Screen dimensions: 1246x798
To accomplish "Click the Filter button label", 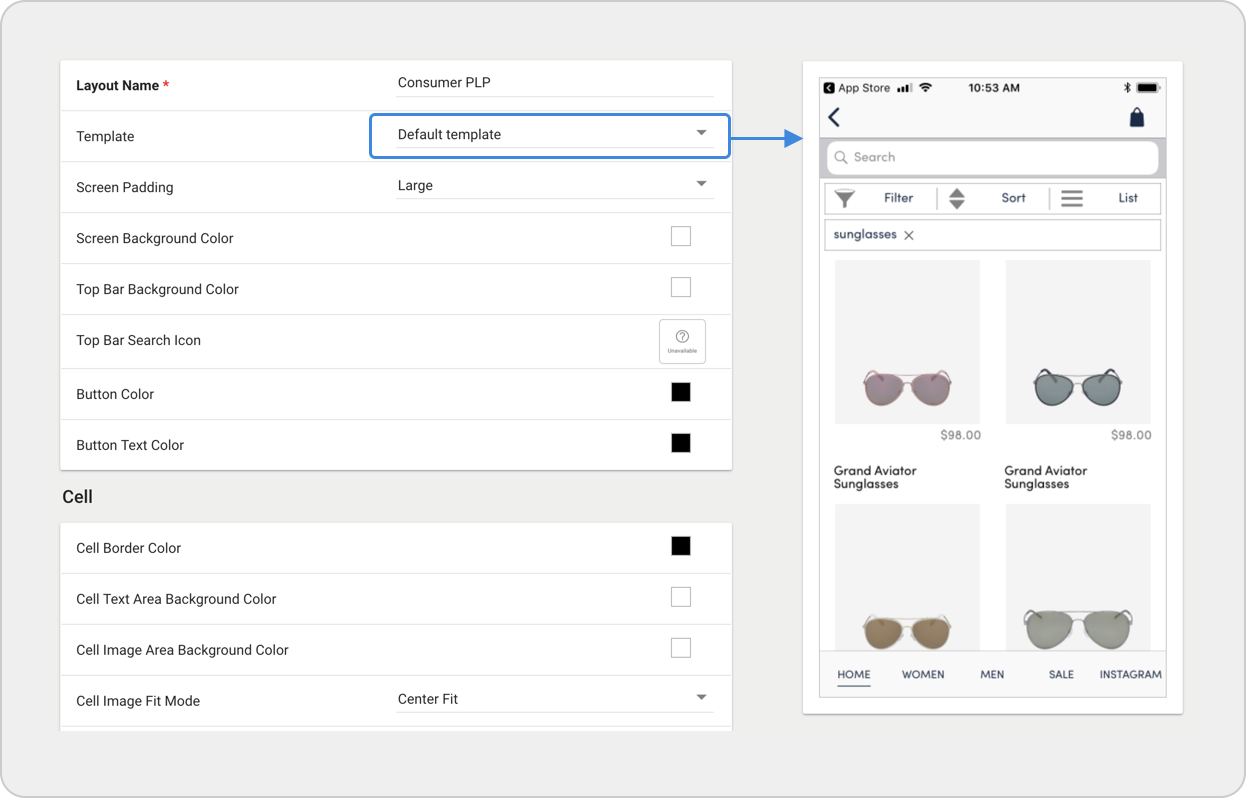I will (x=899, y=198).
